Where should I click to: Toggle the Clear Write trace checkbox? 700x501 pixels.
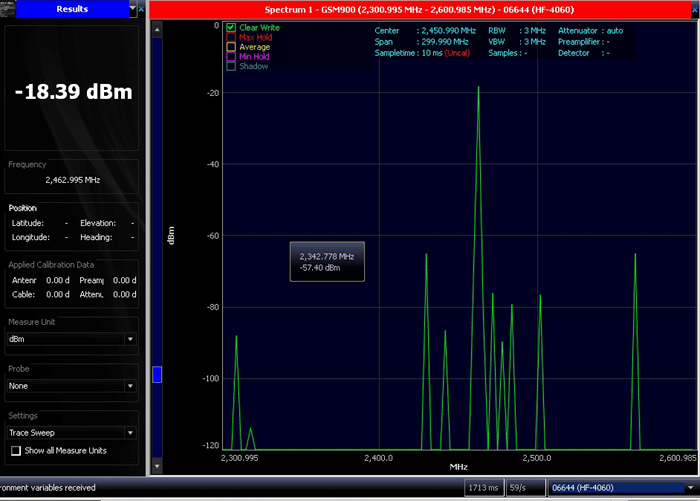click(x=231, y=28)
